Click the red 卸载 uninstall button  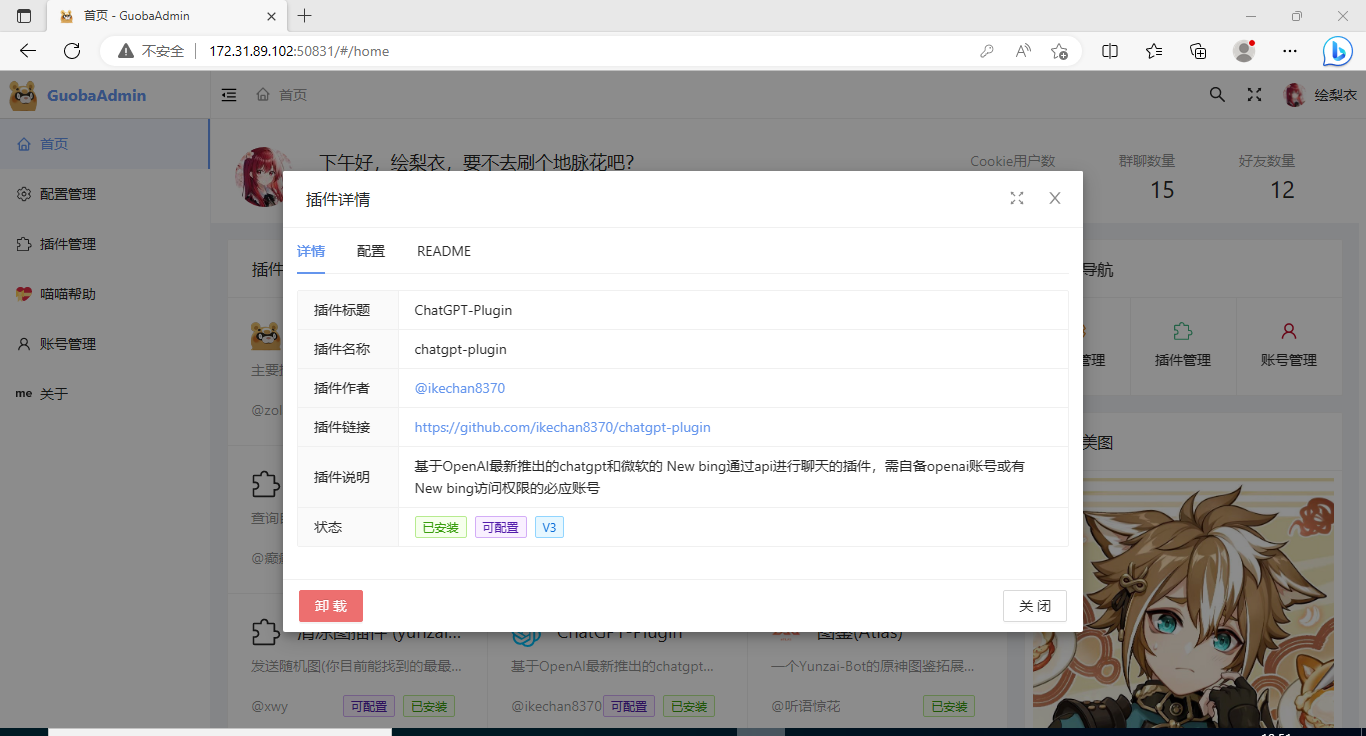(331, 606)
